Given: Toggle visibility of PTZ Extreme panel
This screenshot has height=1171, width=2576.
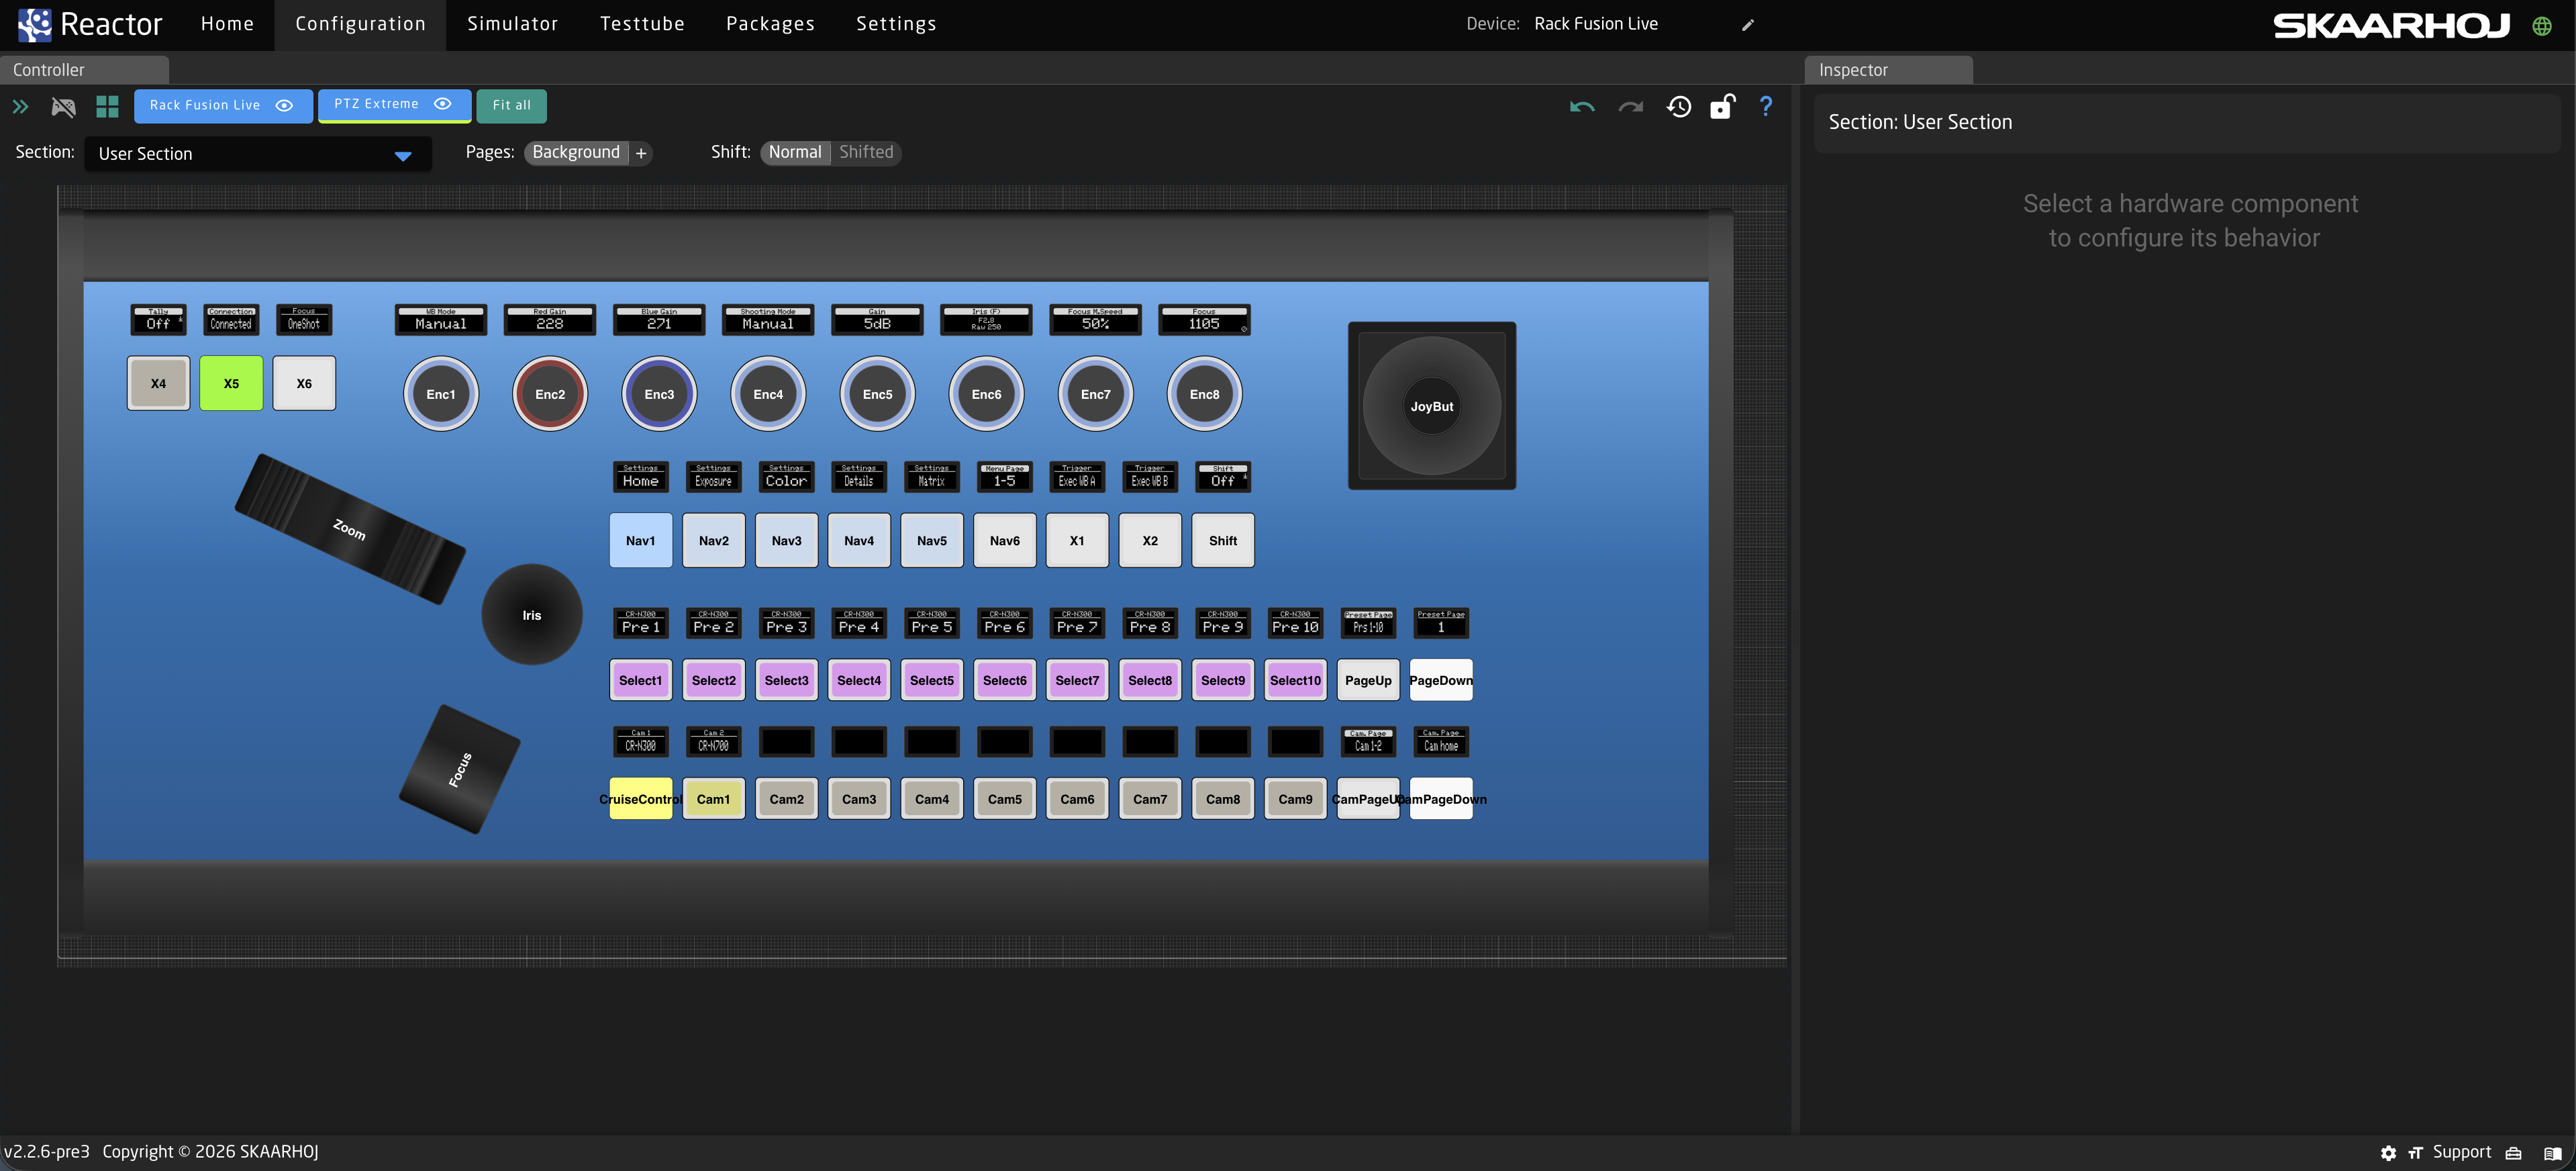Looking at the screenshot, I should [443, 104].
